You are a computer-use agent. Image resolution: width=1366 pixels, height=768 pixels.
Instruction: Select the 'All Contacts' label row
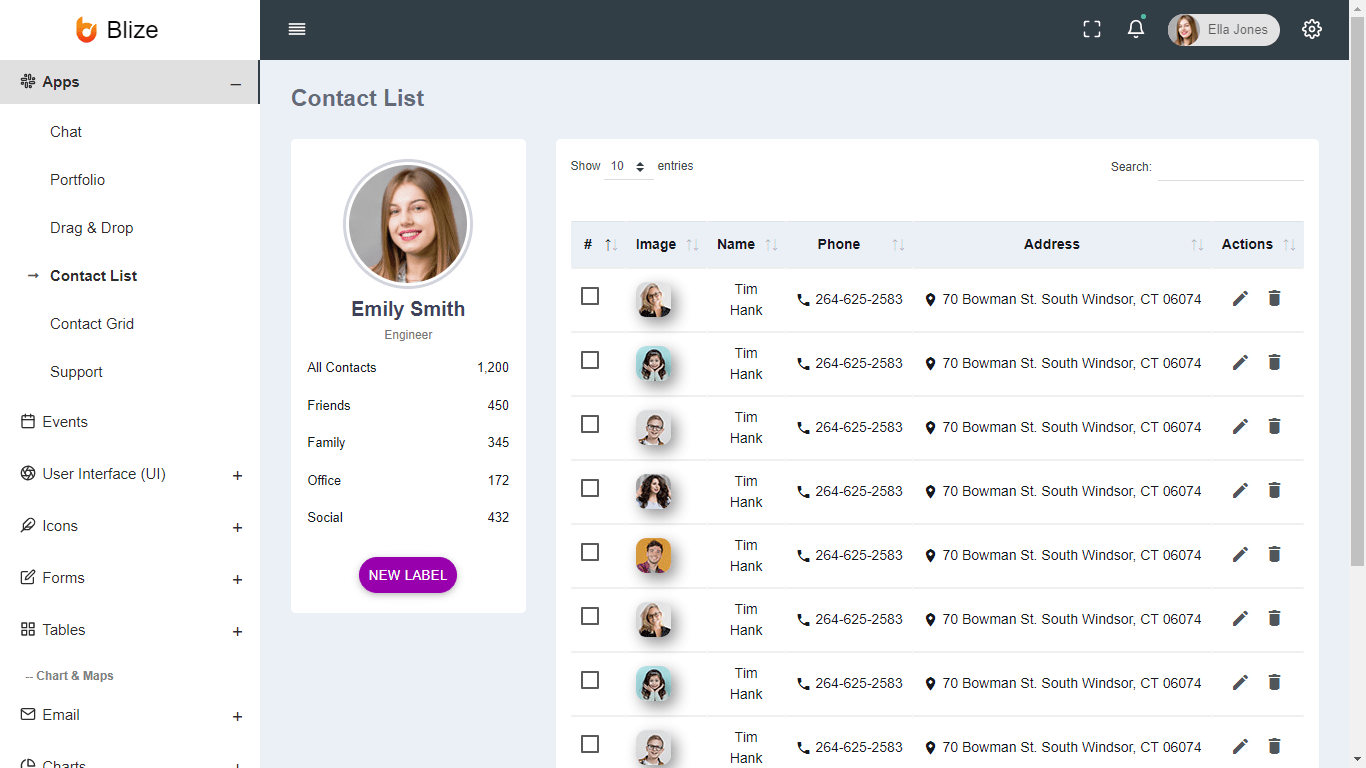point(408,367)
